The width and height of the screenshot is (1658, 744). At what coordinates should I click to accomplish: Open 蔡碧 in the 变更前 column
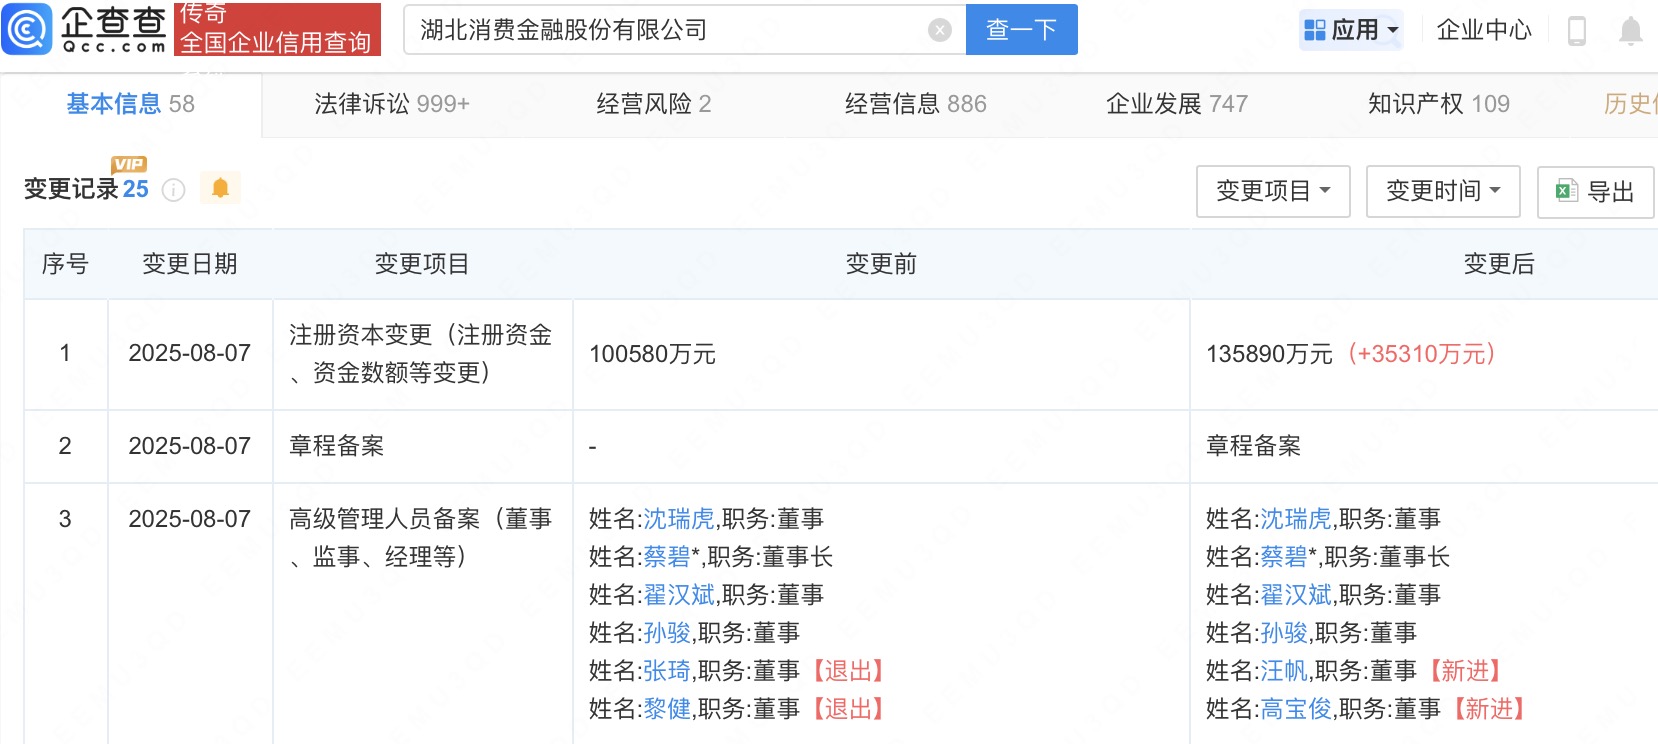(x=667, y=557)
